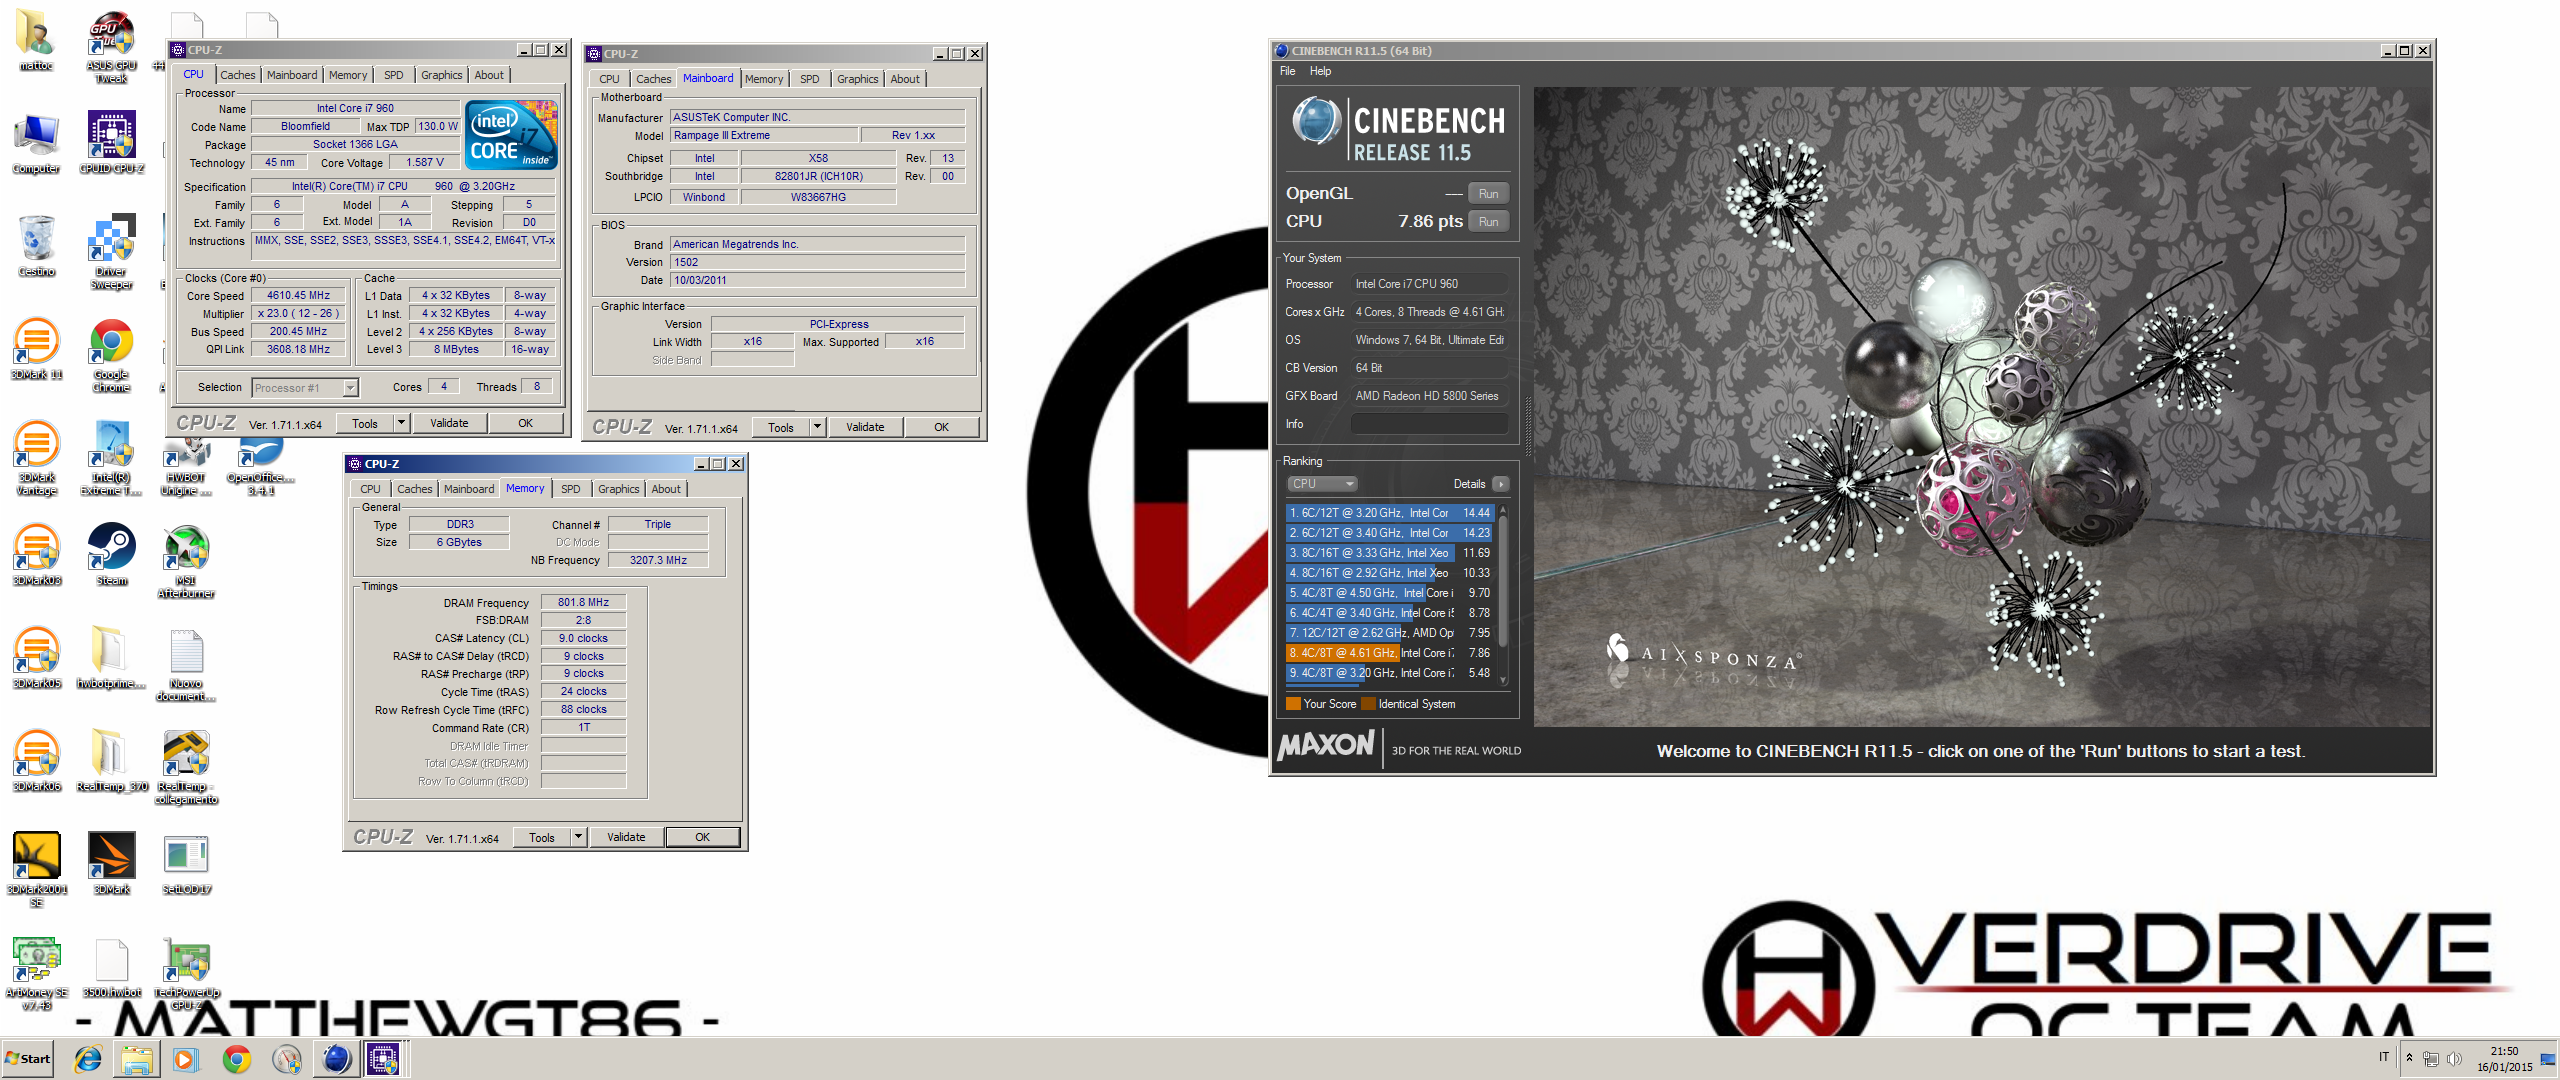Image resolution: width=2560 pixels, height=1080 pixels.
Task: Select the RealTemp_370 folder icon
Action: tap(111, 761)
